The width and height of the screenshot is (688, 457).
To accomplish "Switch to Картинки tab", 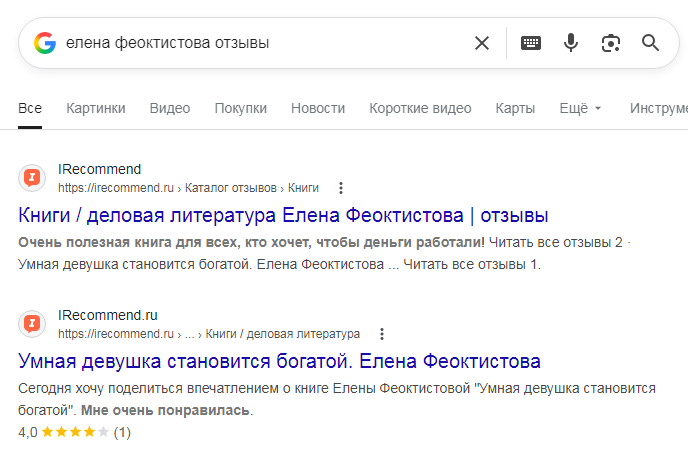I will click(x=96, y=108).
